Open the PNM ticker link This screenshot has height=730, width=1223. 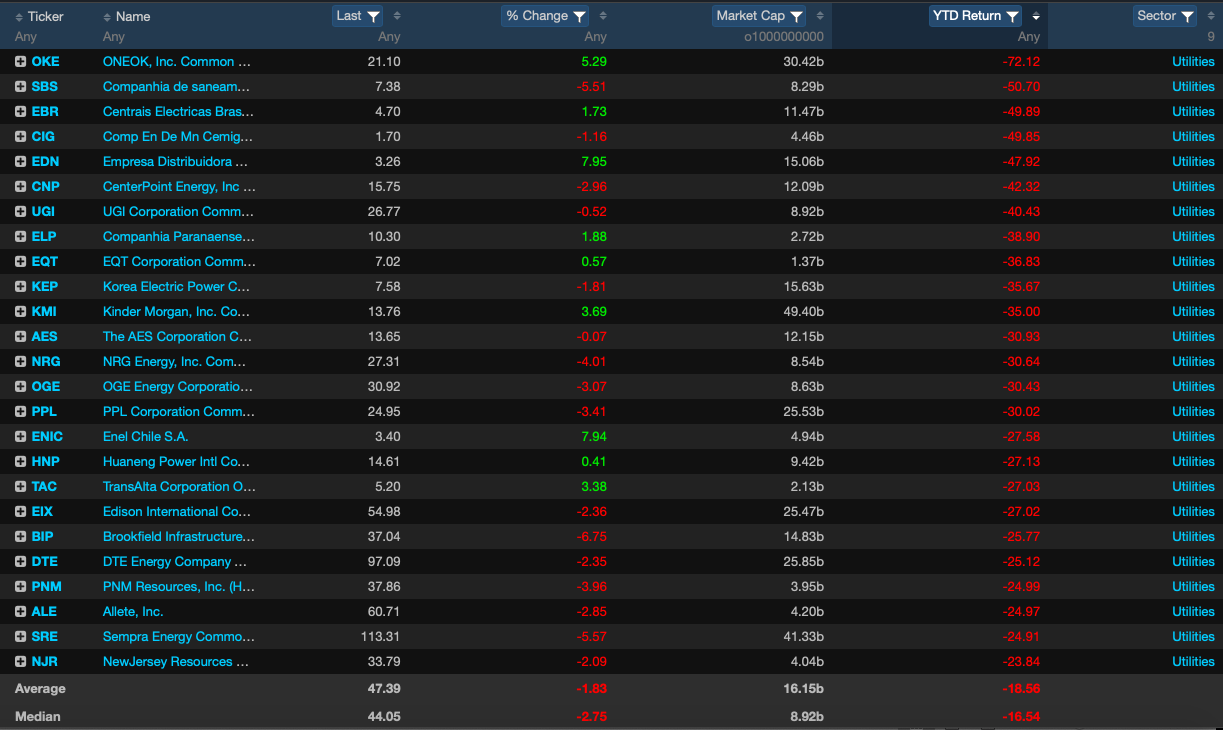pyautogui.click(x=46, y=587)
